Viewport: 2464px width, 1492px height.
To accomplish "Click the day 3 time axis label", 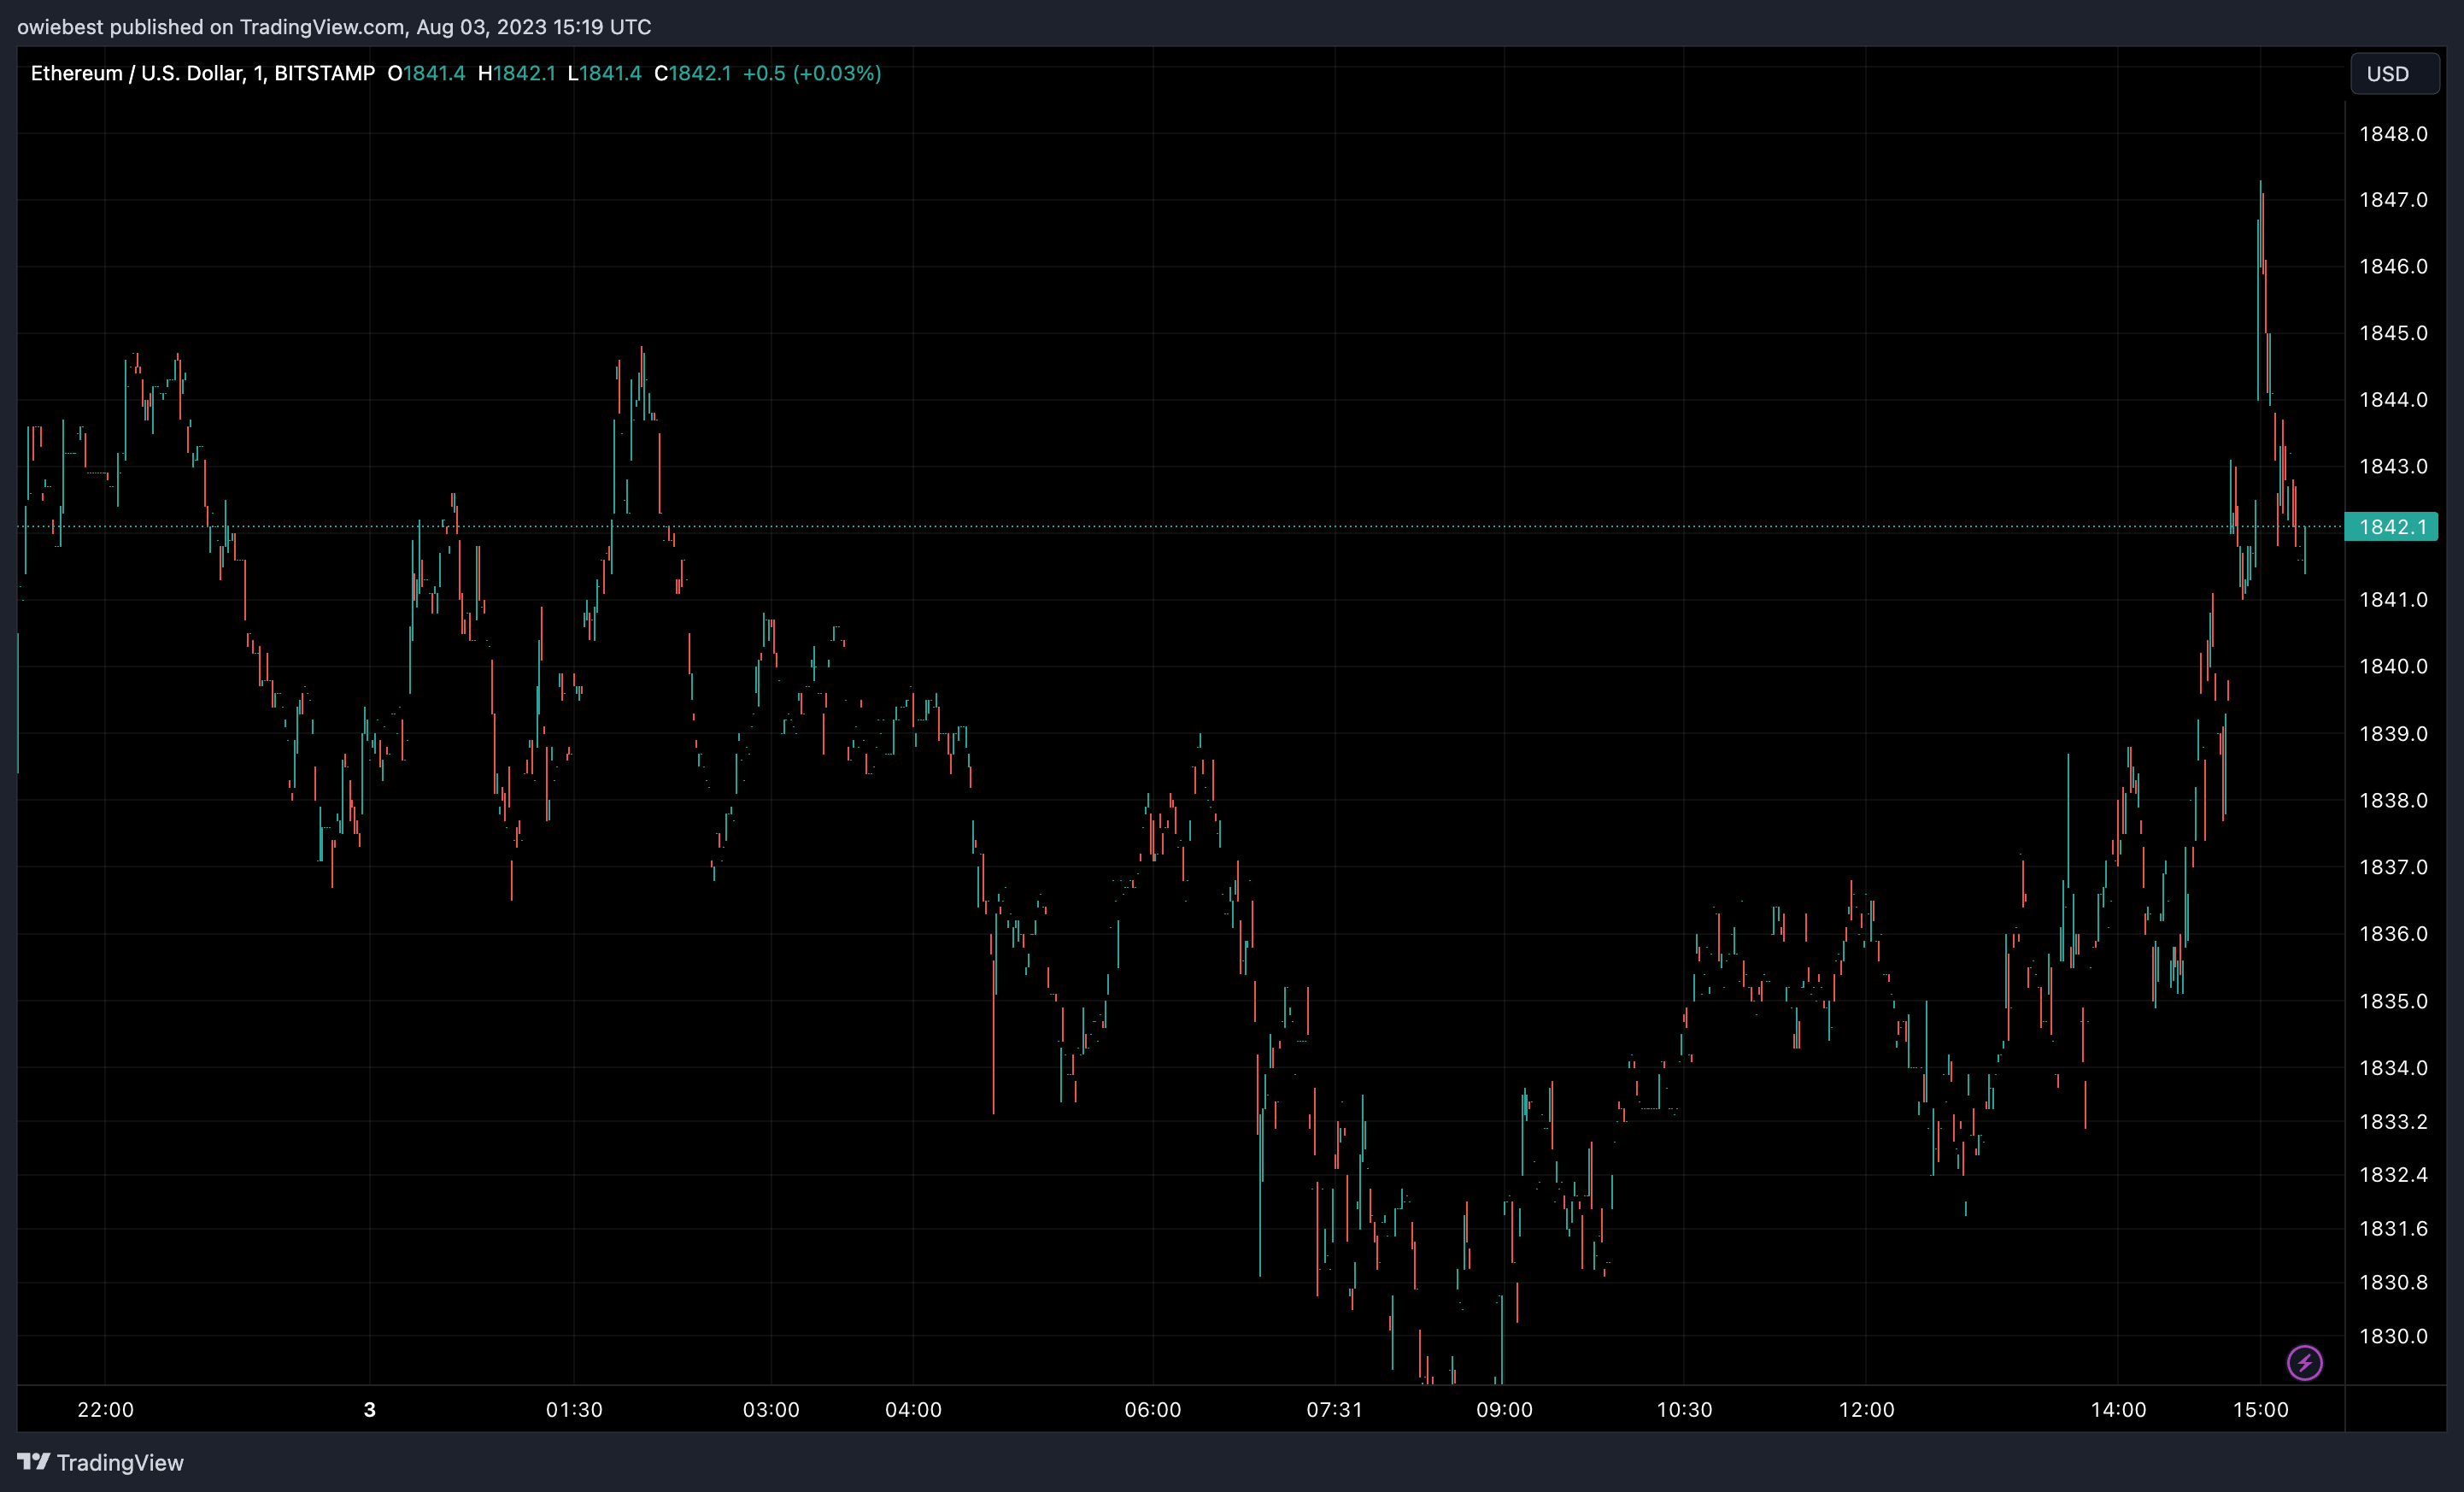I will [x=370, y=1410].
